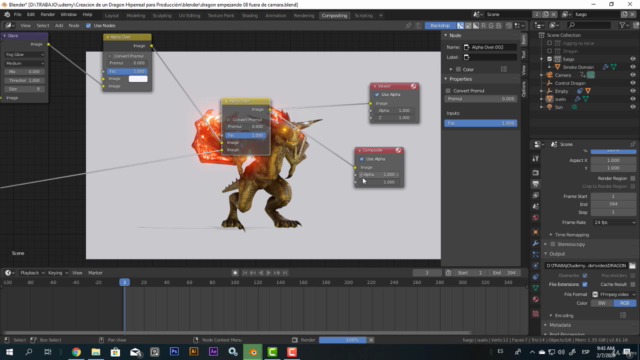Open the Modifiers properties wrench icon
The image size is (640, 360).
[536, 243]
